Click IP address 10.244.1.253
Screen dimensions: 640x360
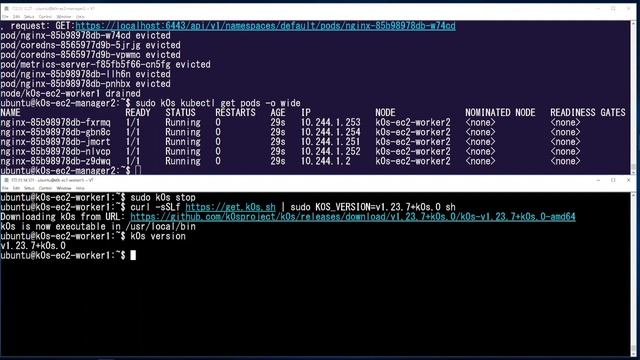click(x=331, y=122)
